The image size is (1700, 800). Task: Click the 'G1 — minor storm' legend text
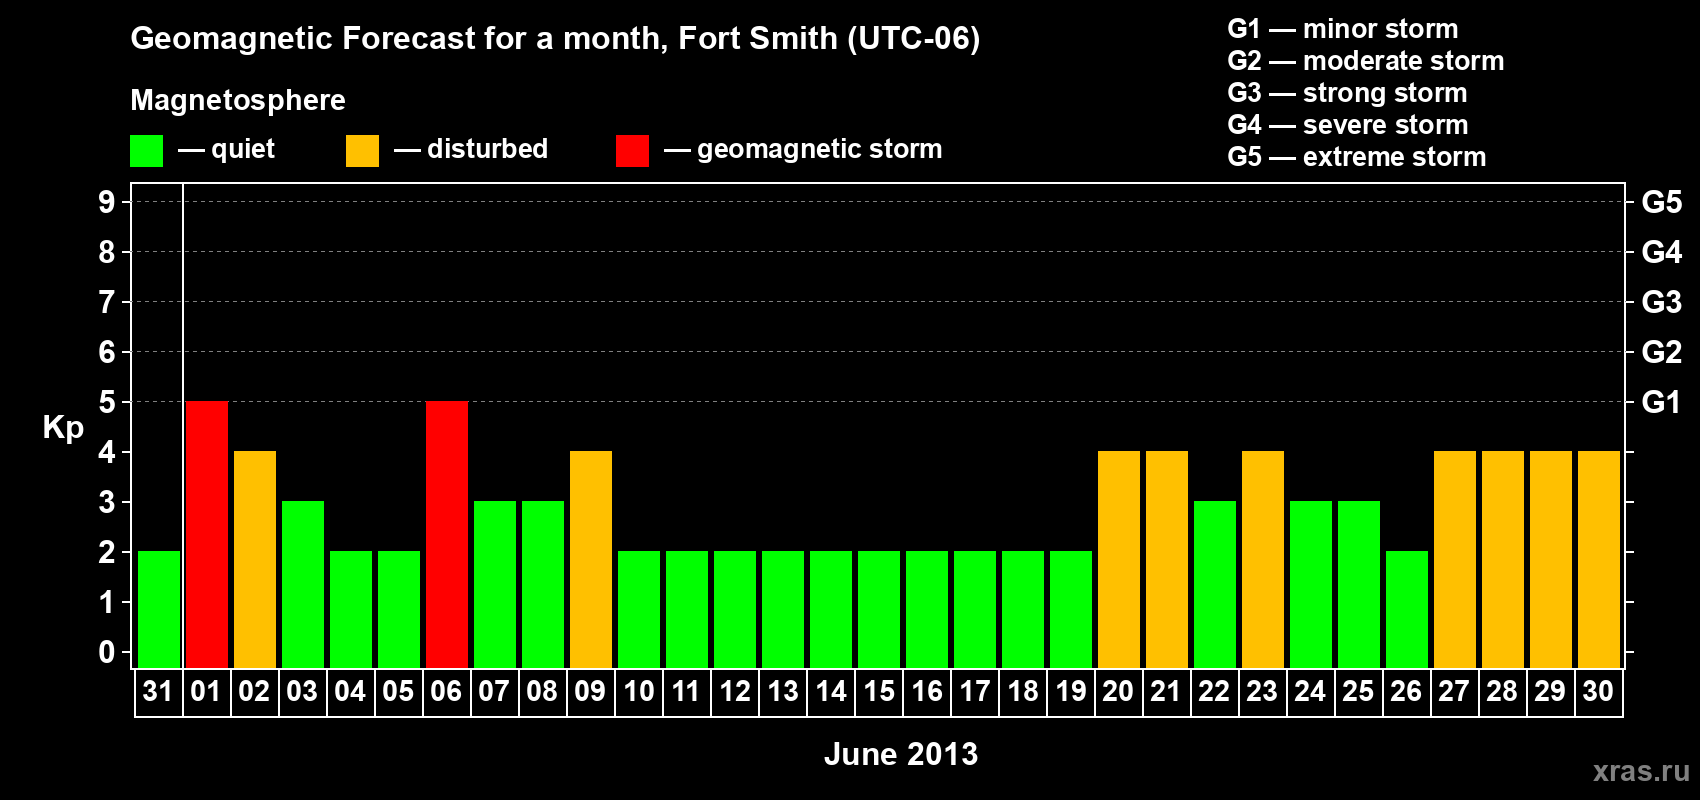pos(1343,29)
